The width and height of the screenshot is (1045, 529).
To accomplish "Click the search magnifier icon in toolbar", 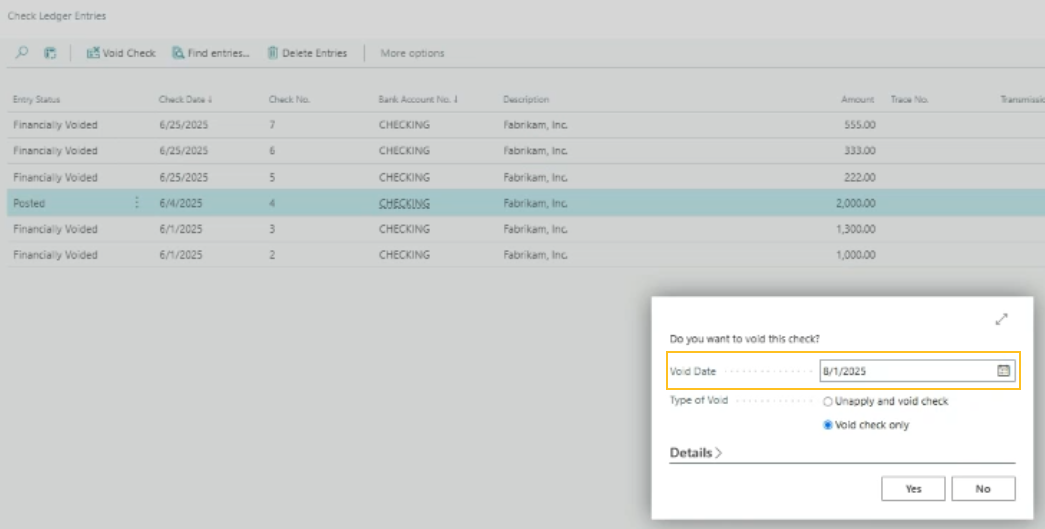I will [22, 53].
